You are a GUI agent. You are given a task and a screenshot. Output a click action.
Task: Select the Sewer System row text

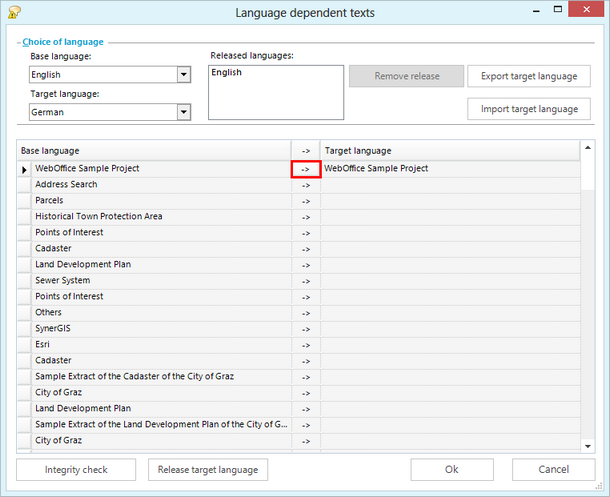63,280
